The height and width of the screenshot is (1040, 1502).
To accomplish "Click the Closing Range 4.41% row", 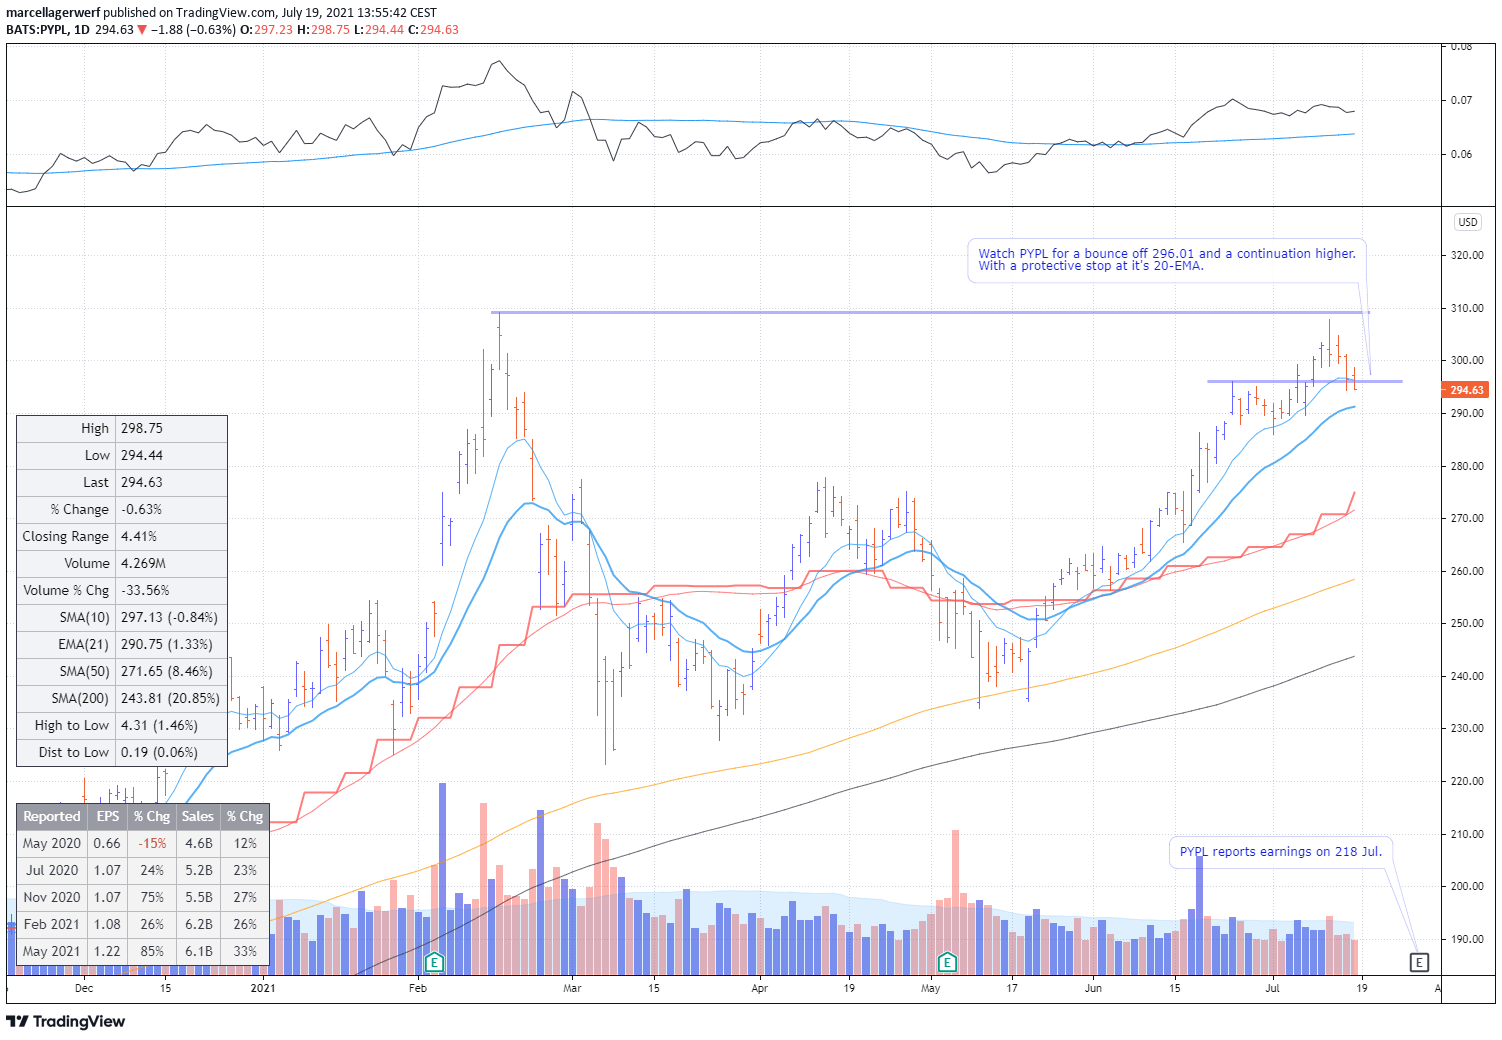I will point(122,536).
